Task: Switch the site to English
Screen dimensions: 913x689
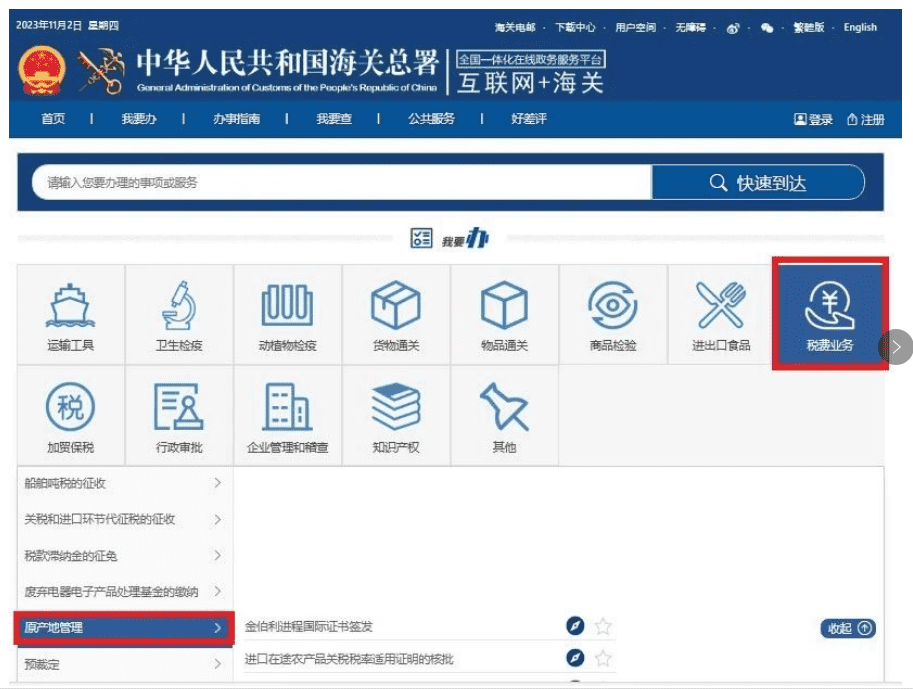Action: (860, 27)
